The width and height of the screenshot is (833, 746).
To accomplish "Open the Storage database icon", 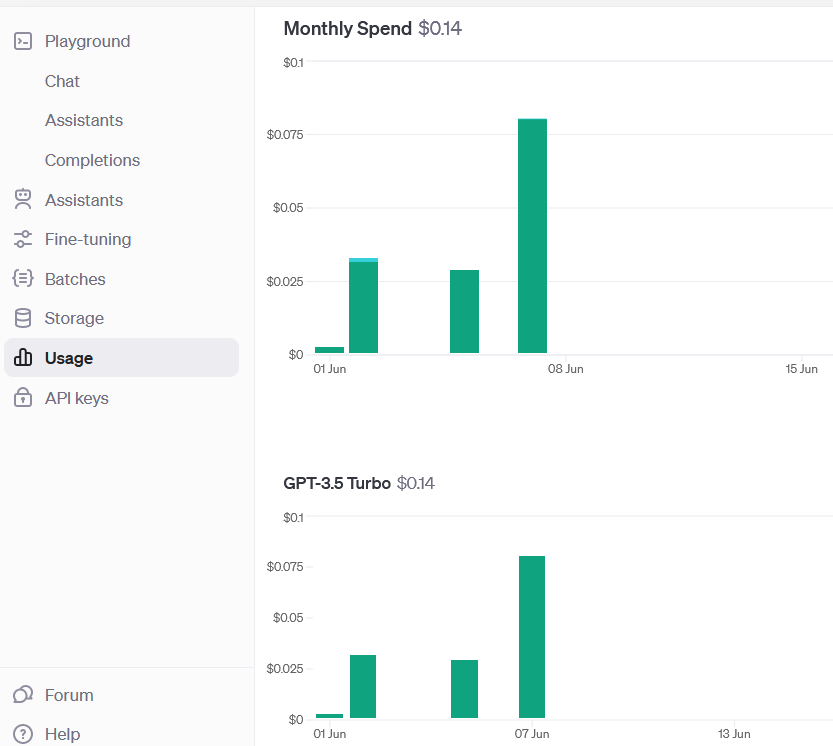I will tap(23, 318).
